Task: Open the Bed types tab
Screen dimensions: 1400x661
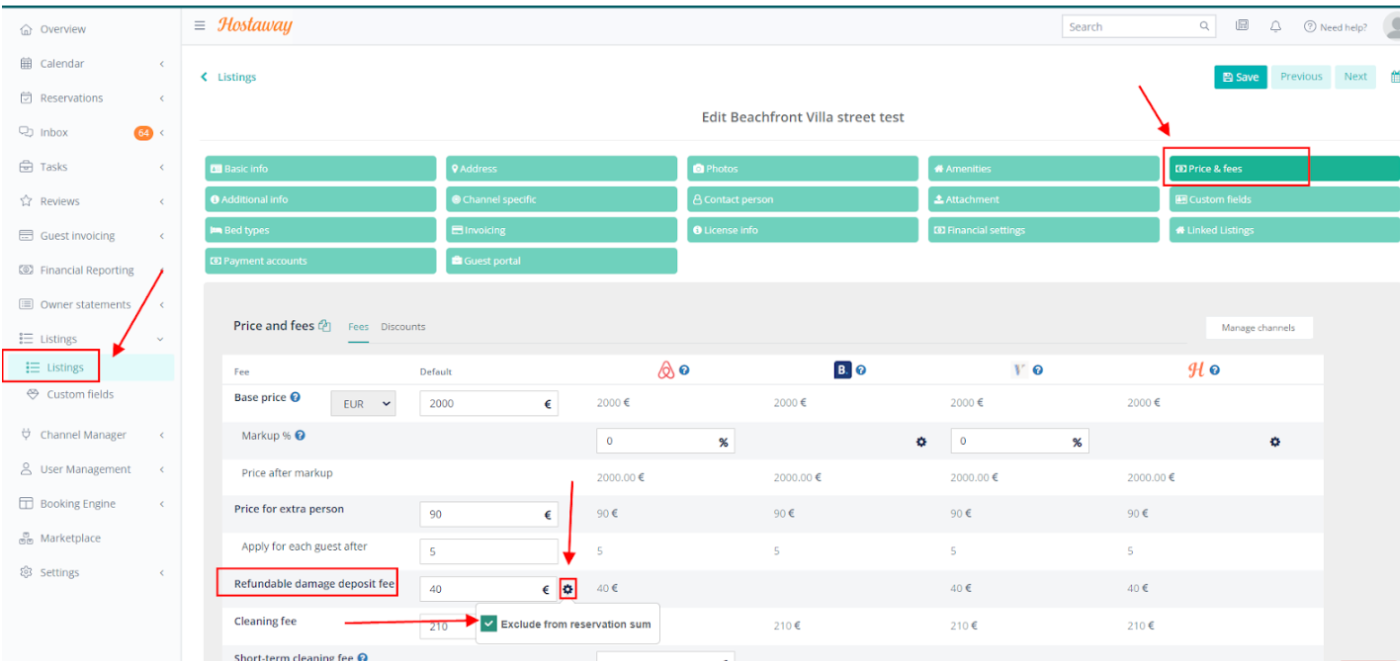Action: (321, 230)
